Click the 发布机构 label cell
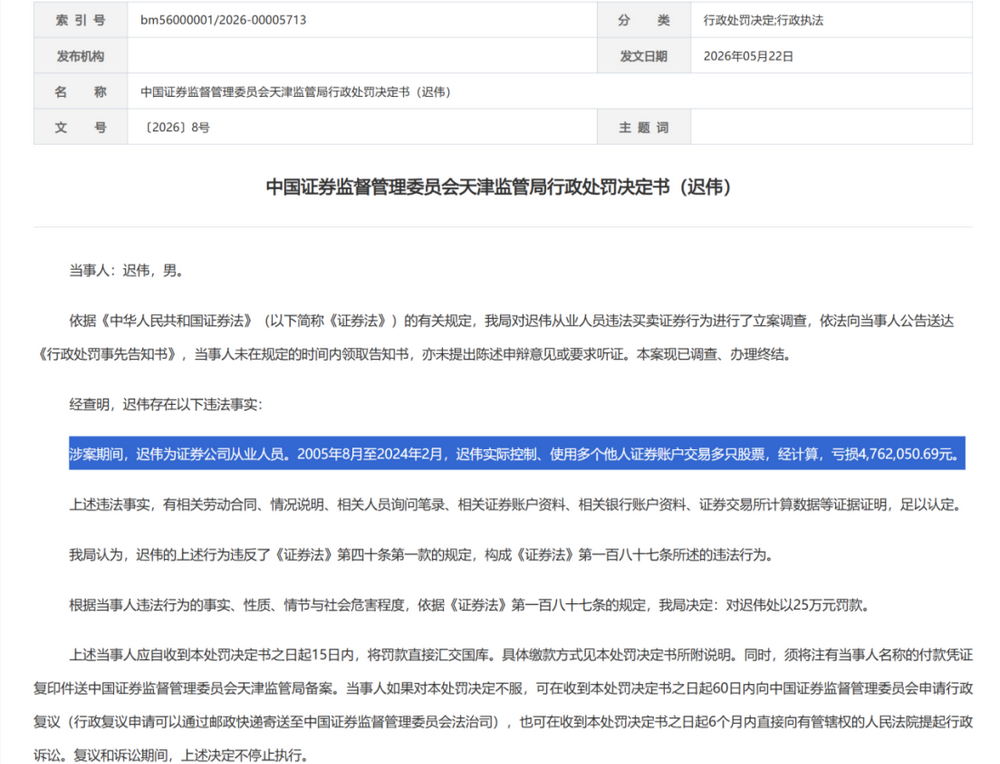Viewport: 1000px width, 764px height. coord(80,56)
